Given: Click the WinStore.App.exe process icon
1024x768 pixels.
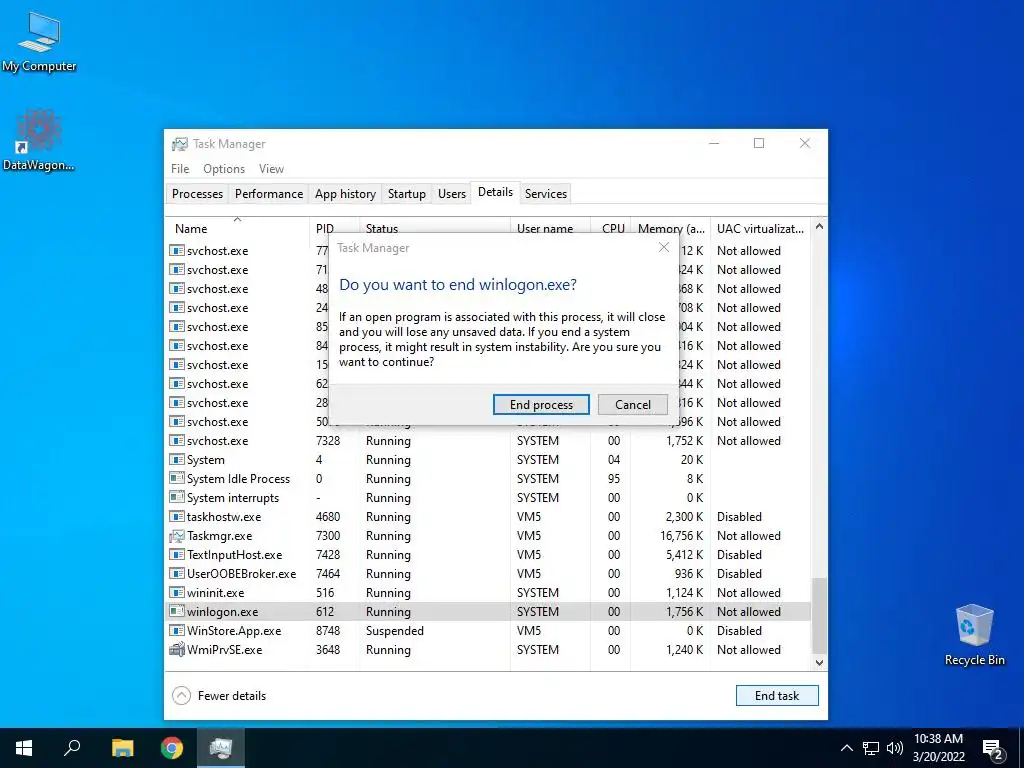Looking at the screenshot, I should (x=176, y=631).
